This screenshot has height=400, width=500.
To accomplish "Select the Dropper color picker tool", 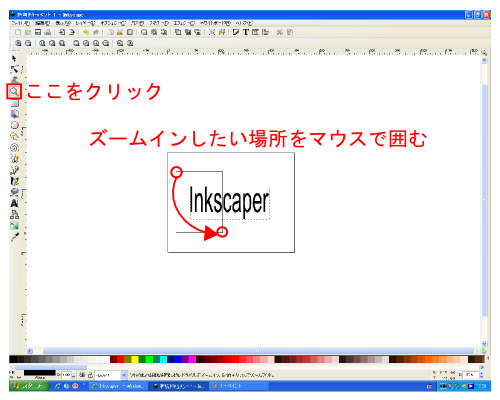I will [14, 237].
